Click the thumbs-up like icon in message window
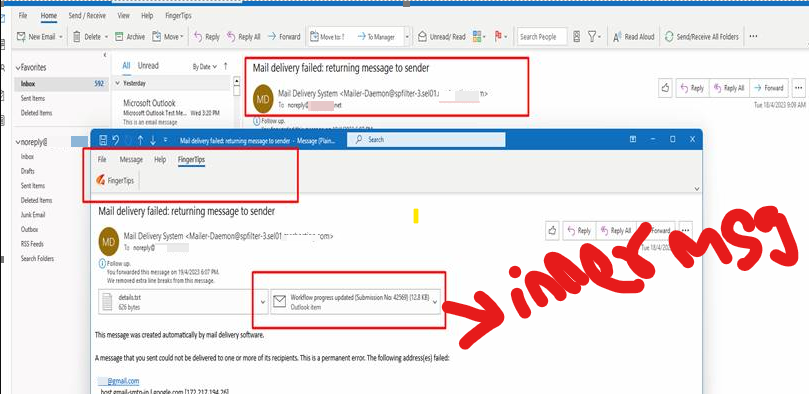809x394 pixels. tap(553, 231)
